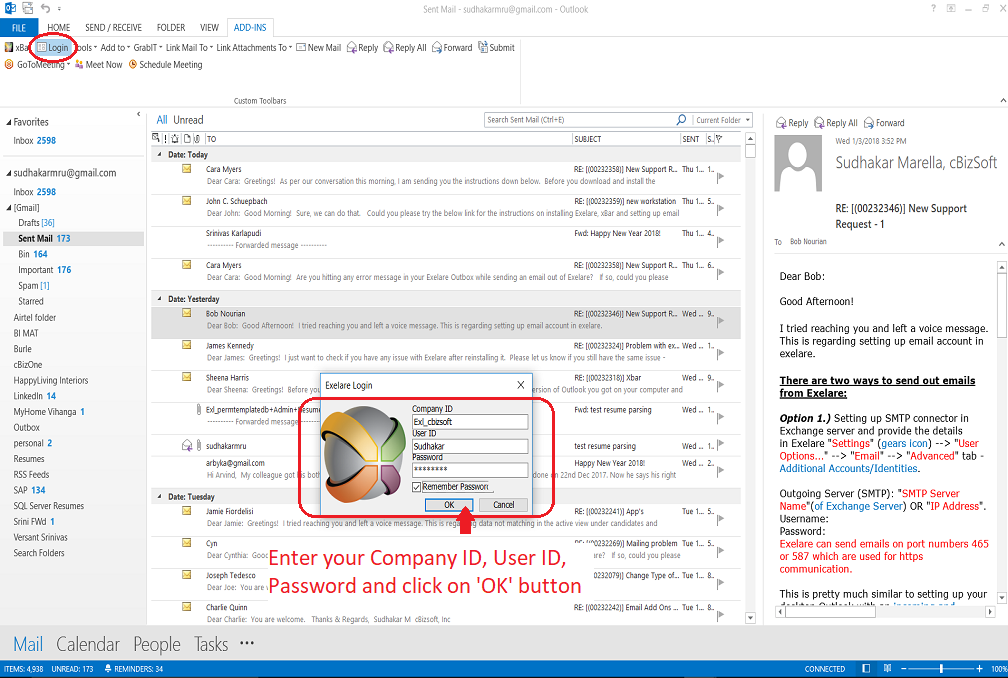The image size is (1008, 678).
Task: Open People in navigation bar
Action: (x=157, y=644)
